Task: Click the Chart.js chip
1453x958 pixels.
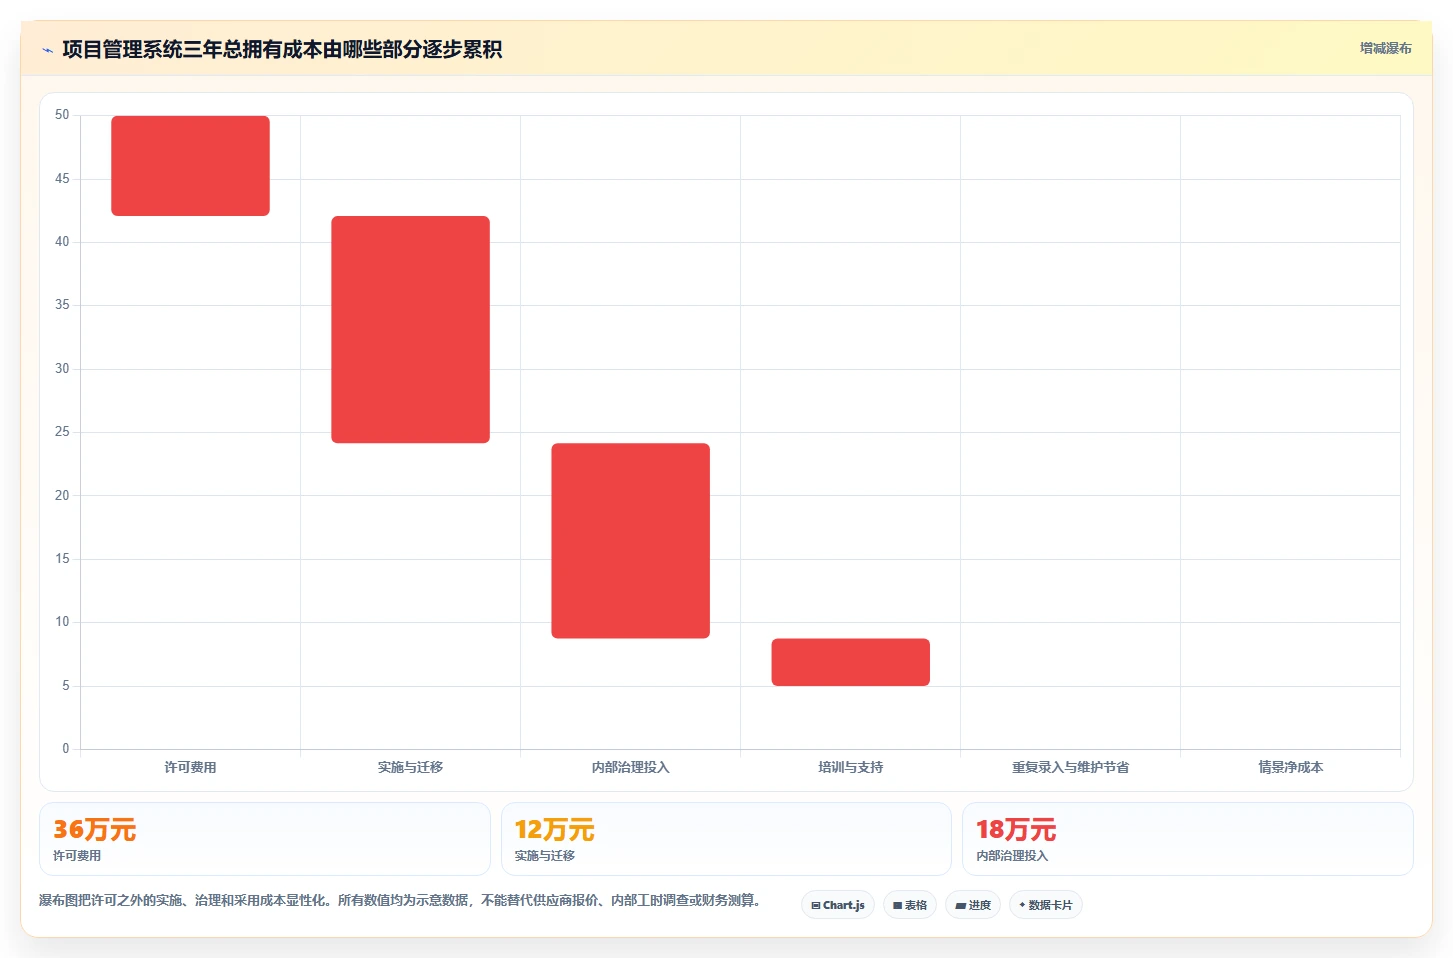Action: coord(838,905)
